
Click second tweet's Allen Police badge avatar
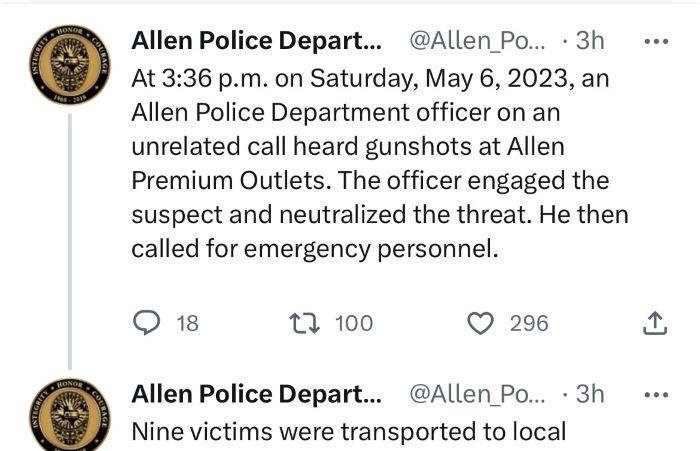[x=70, y=415]
